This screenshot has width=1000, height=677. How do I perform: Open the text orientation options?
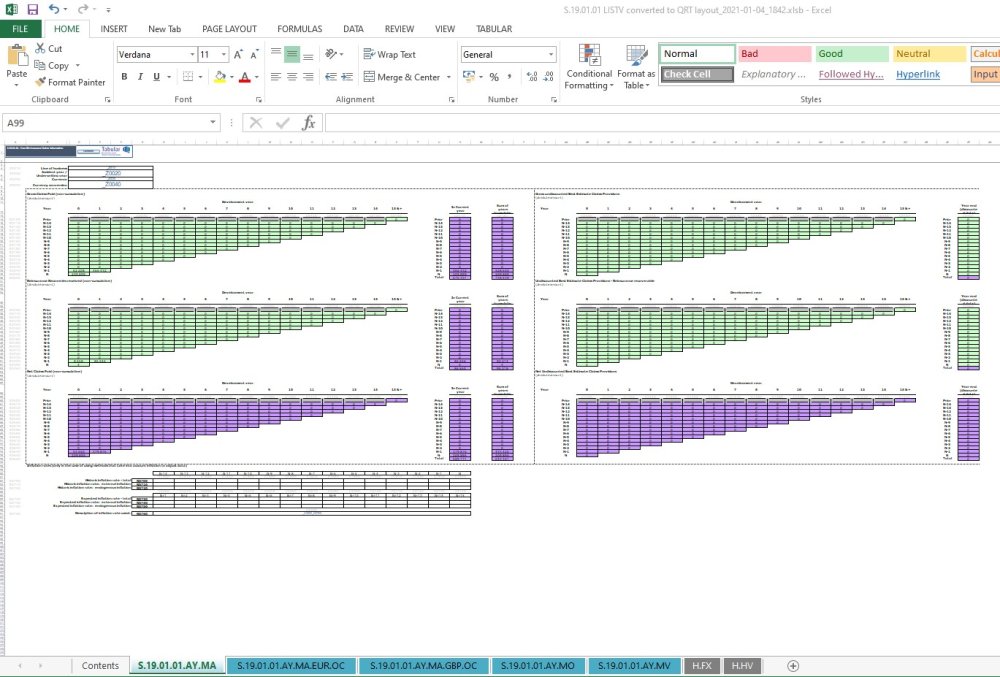pos(334,54)
